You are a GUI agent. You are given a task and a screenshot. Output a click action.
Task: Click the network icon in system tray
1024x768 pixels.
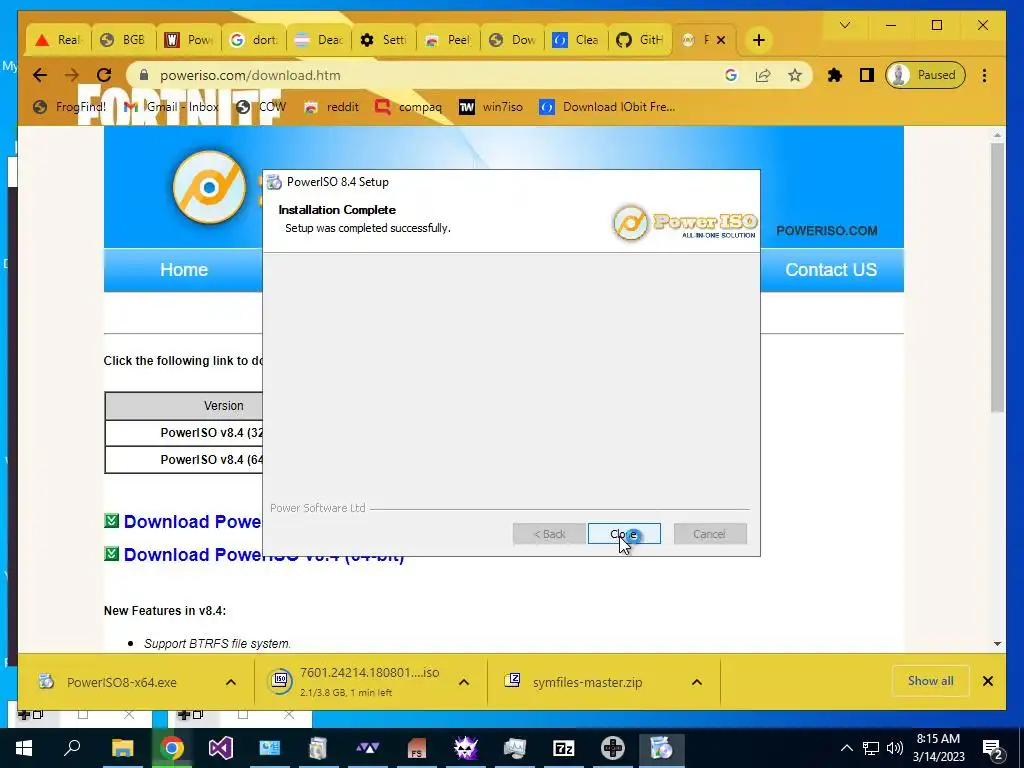coord(871,748)
